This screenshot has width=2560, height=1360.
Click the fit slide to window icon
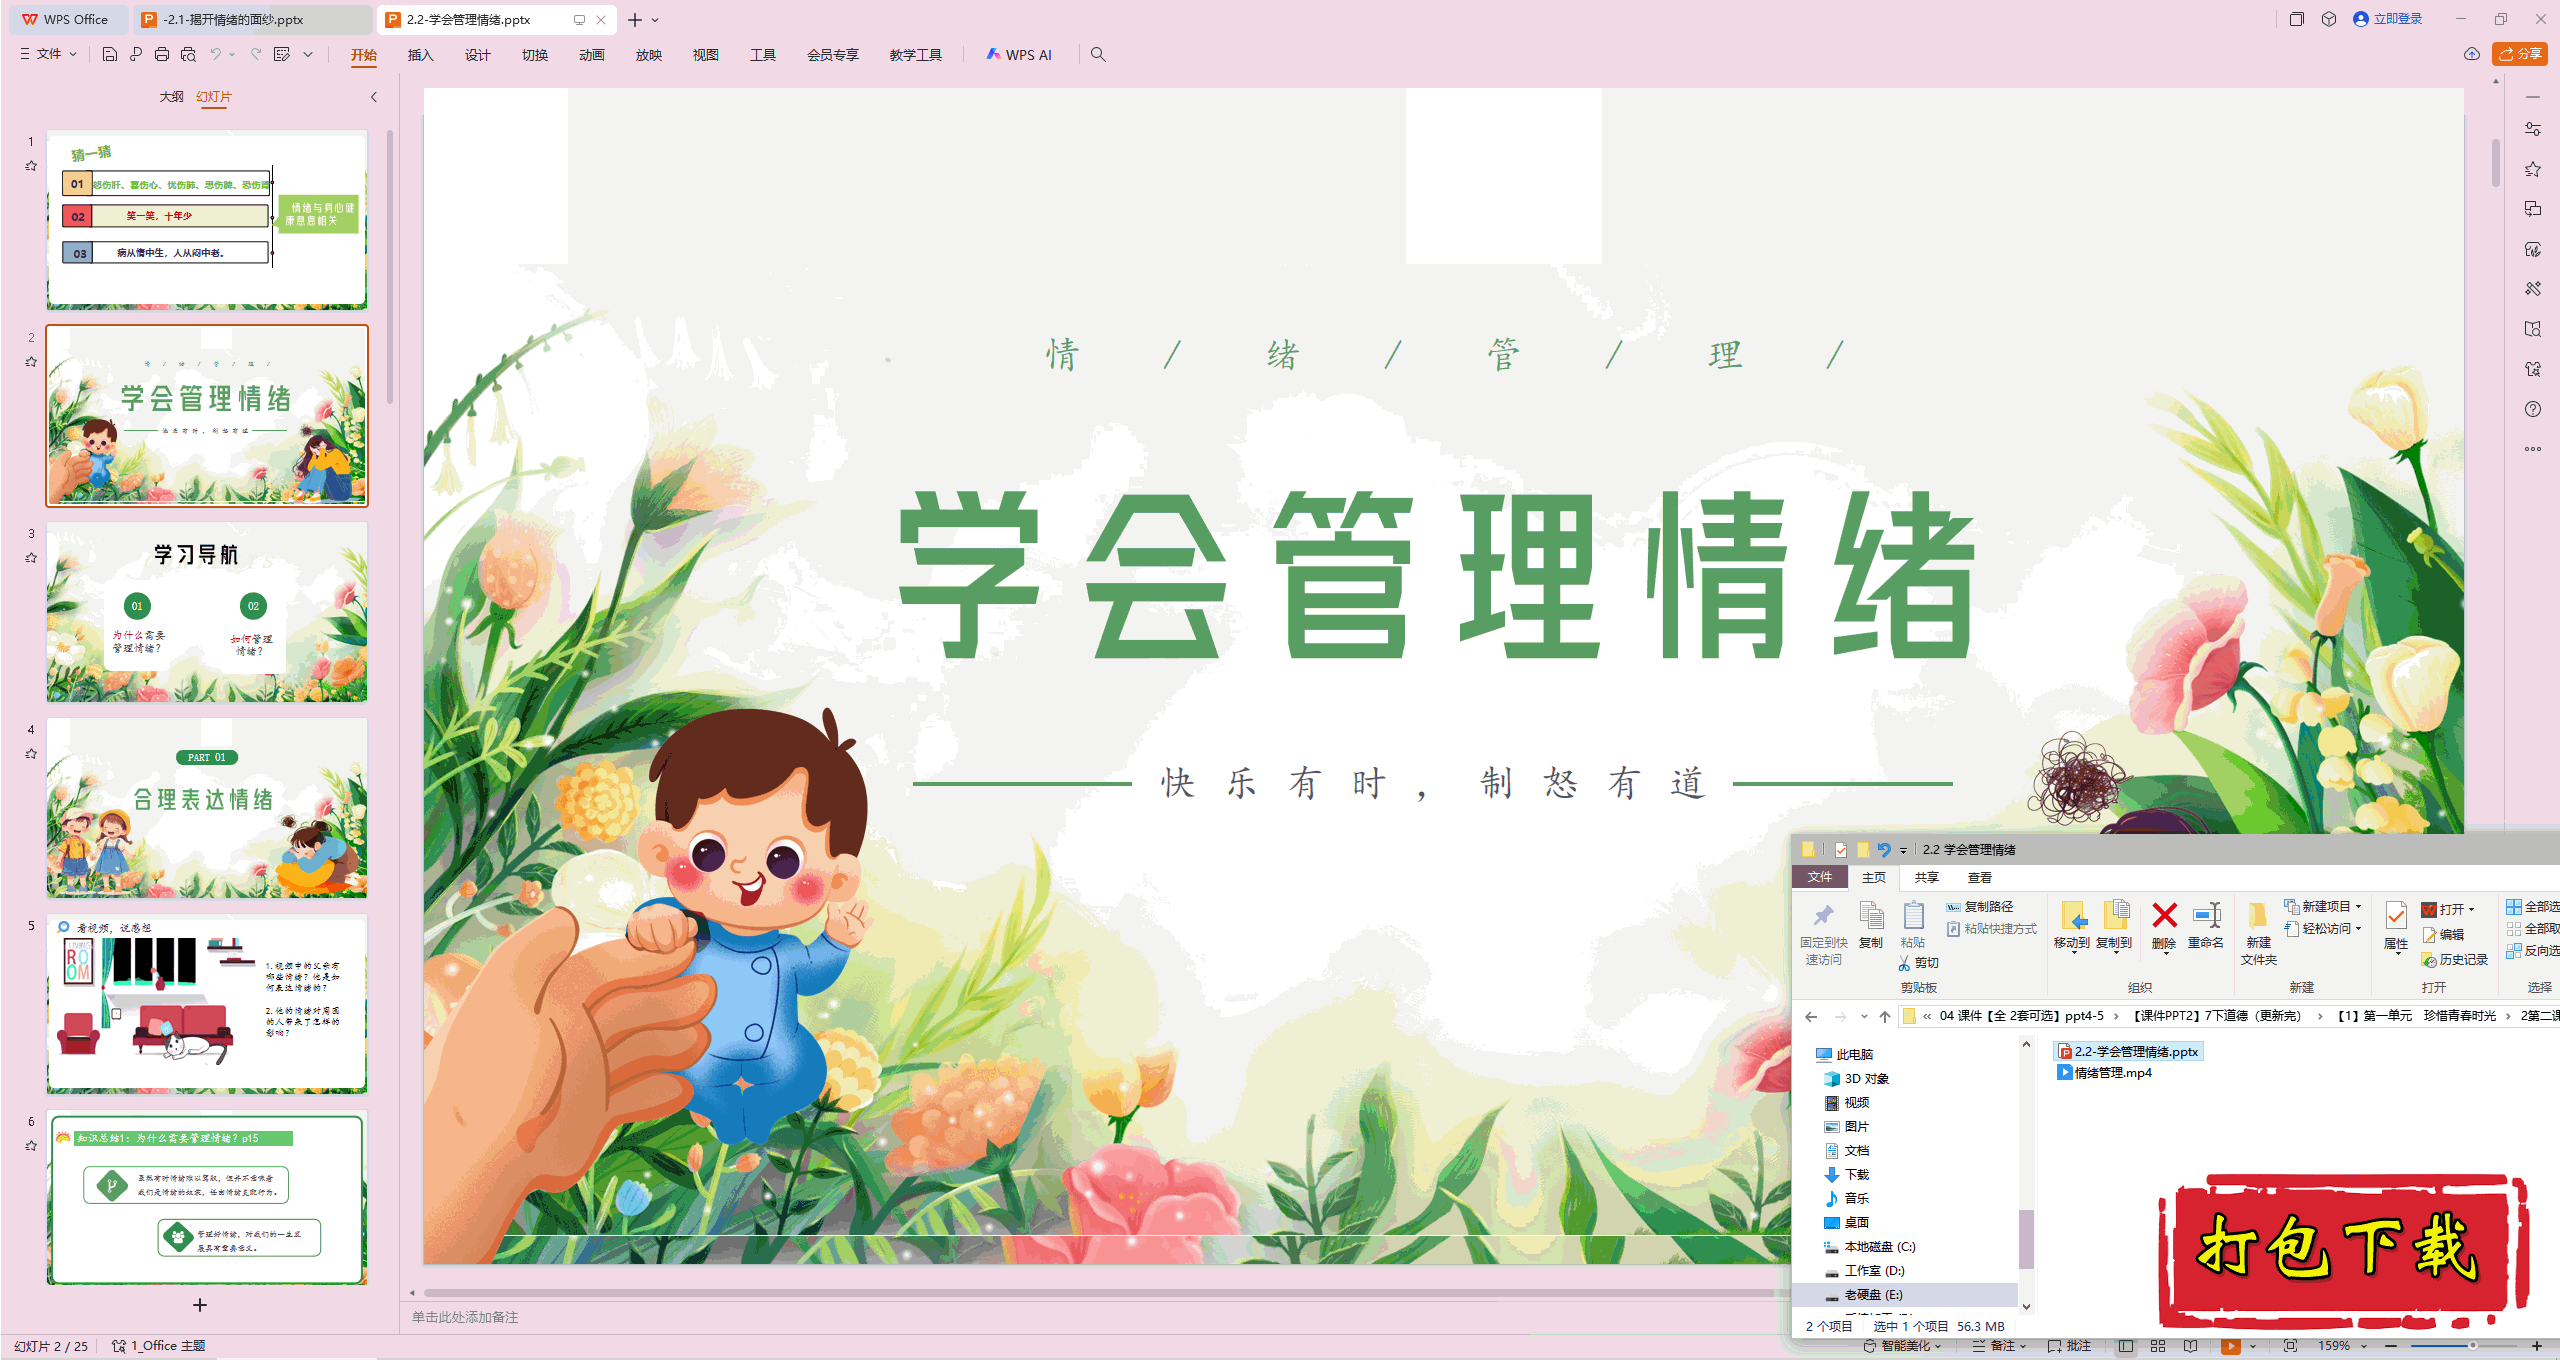tap(2291, 1346)
